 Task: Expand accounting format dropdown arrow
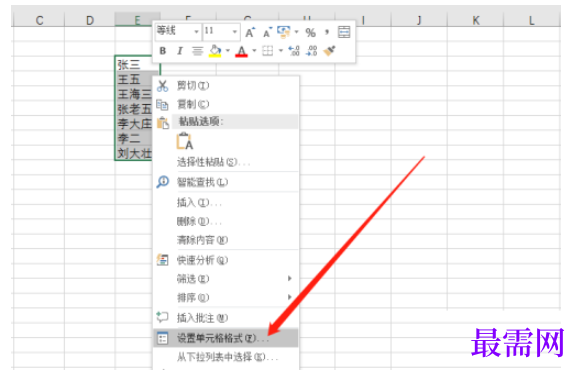coord(296,32)
